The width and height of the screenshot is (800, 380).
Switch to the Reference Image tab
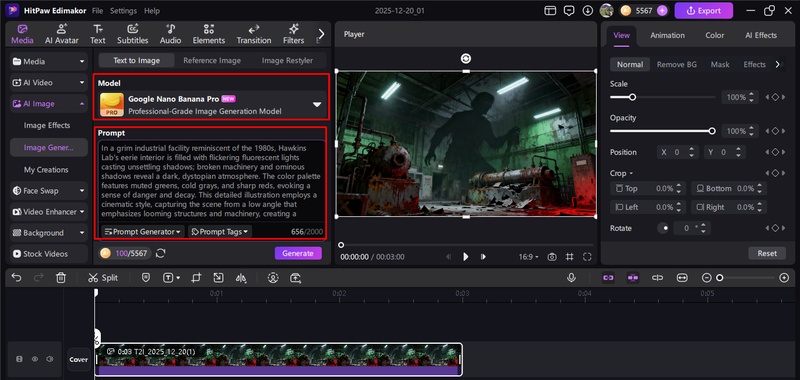[212, 60]
